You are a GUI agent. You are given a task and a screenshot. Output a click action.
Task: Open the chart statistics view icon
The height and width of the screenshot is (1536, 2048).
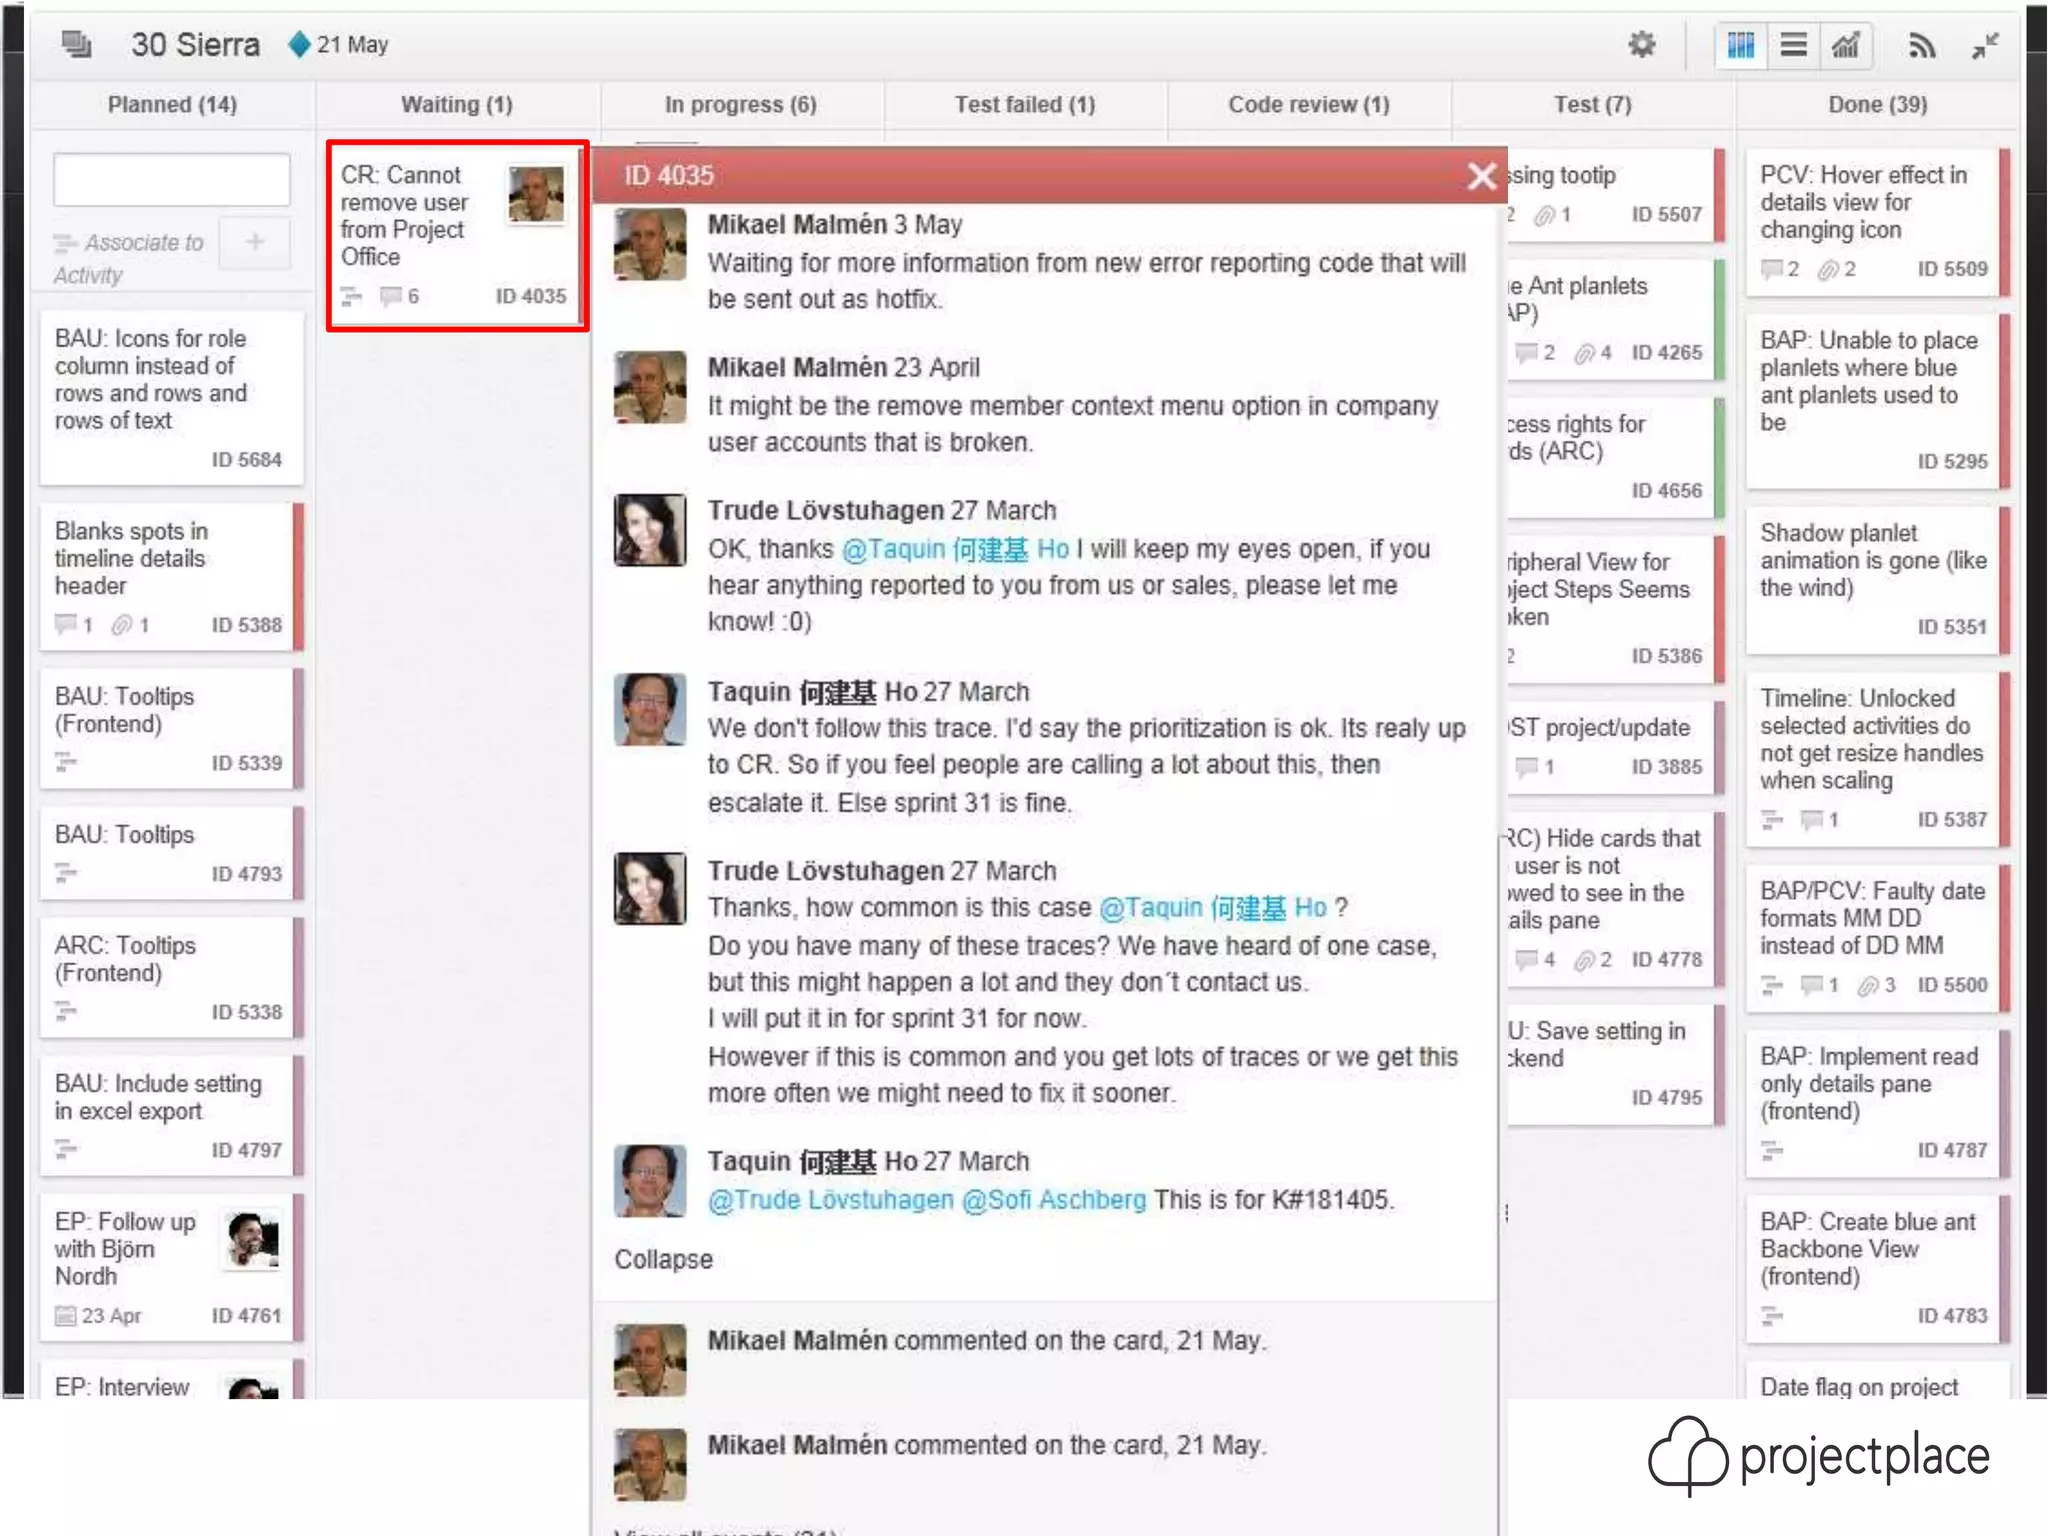[x=1845, y=45]
